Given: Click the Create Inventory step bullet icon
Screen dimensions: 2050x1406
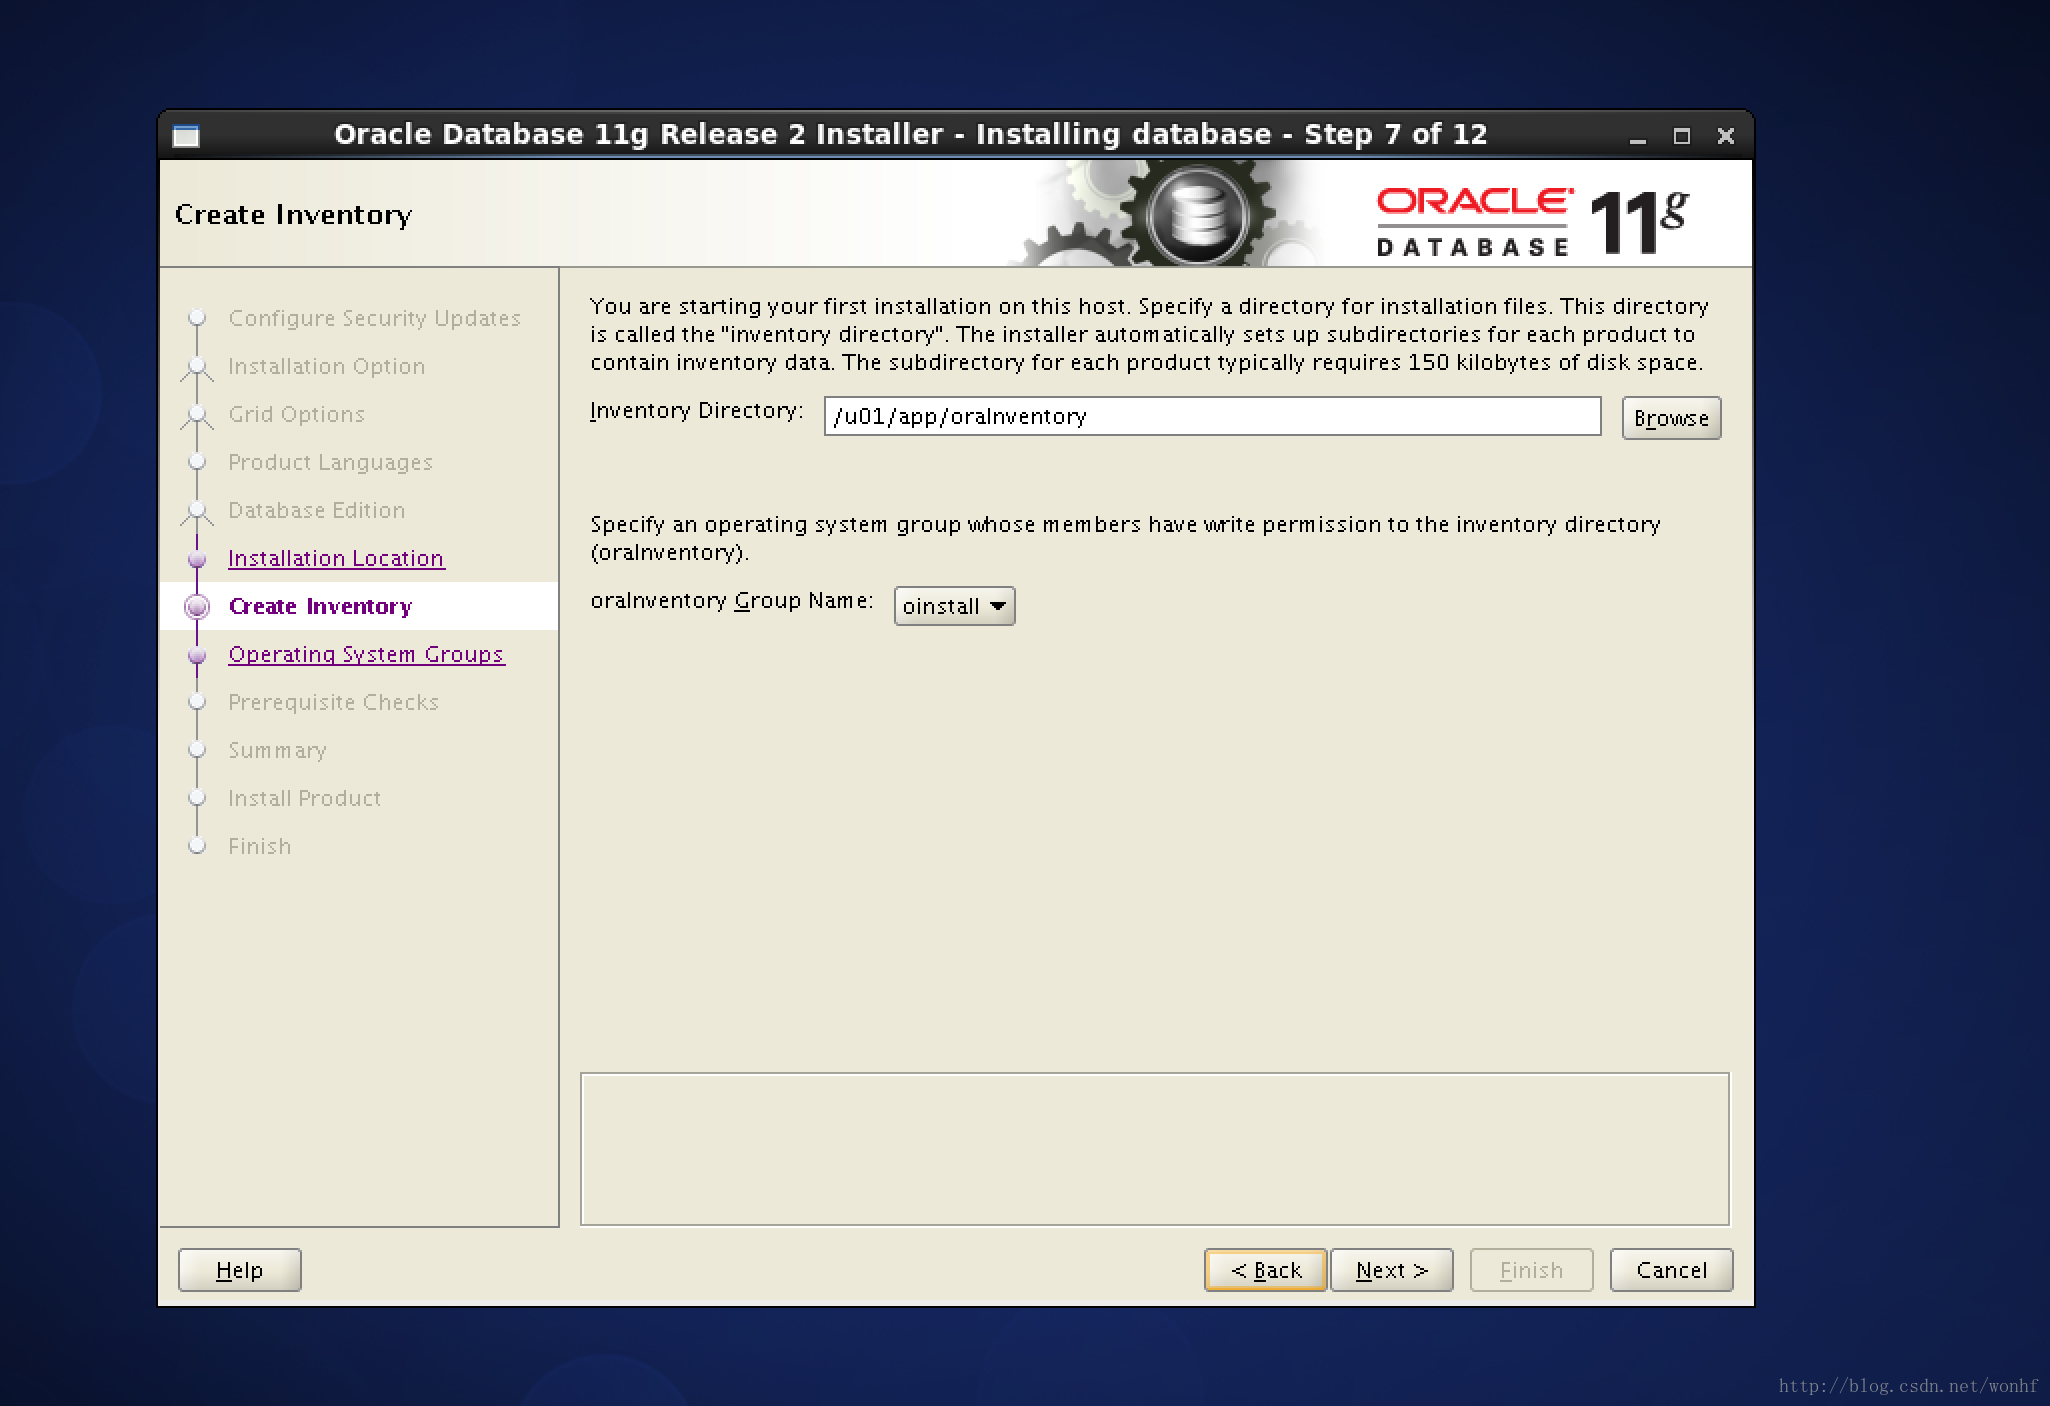Looking at the screenshot, I should [197, 606].
